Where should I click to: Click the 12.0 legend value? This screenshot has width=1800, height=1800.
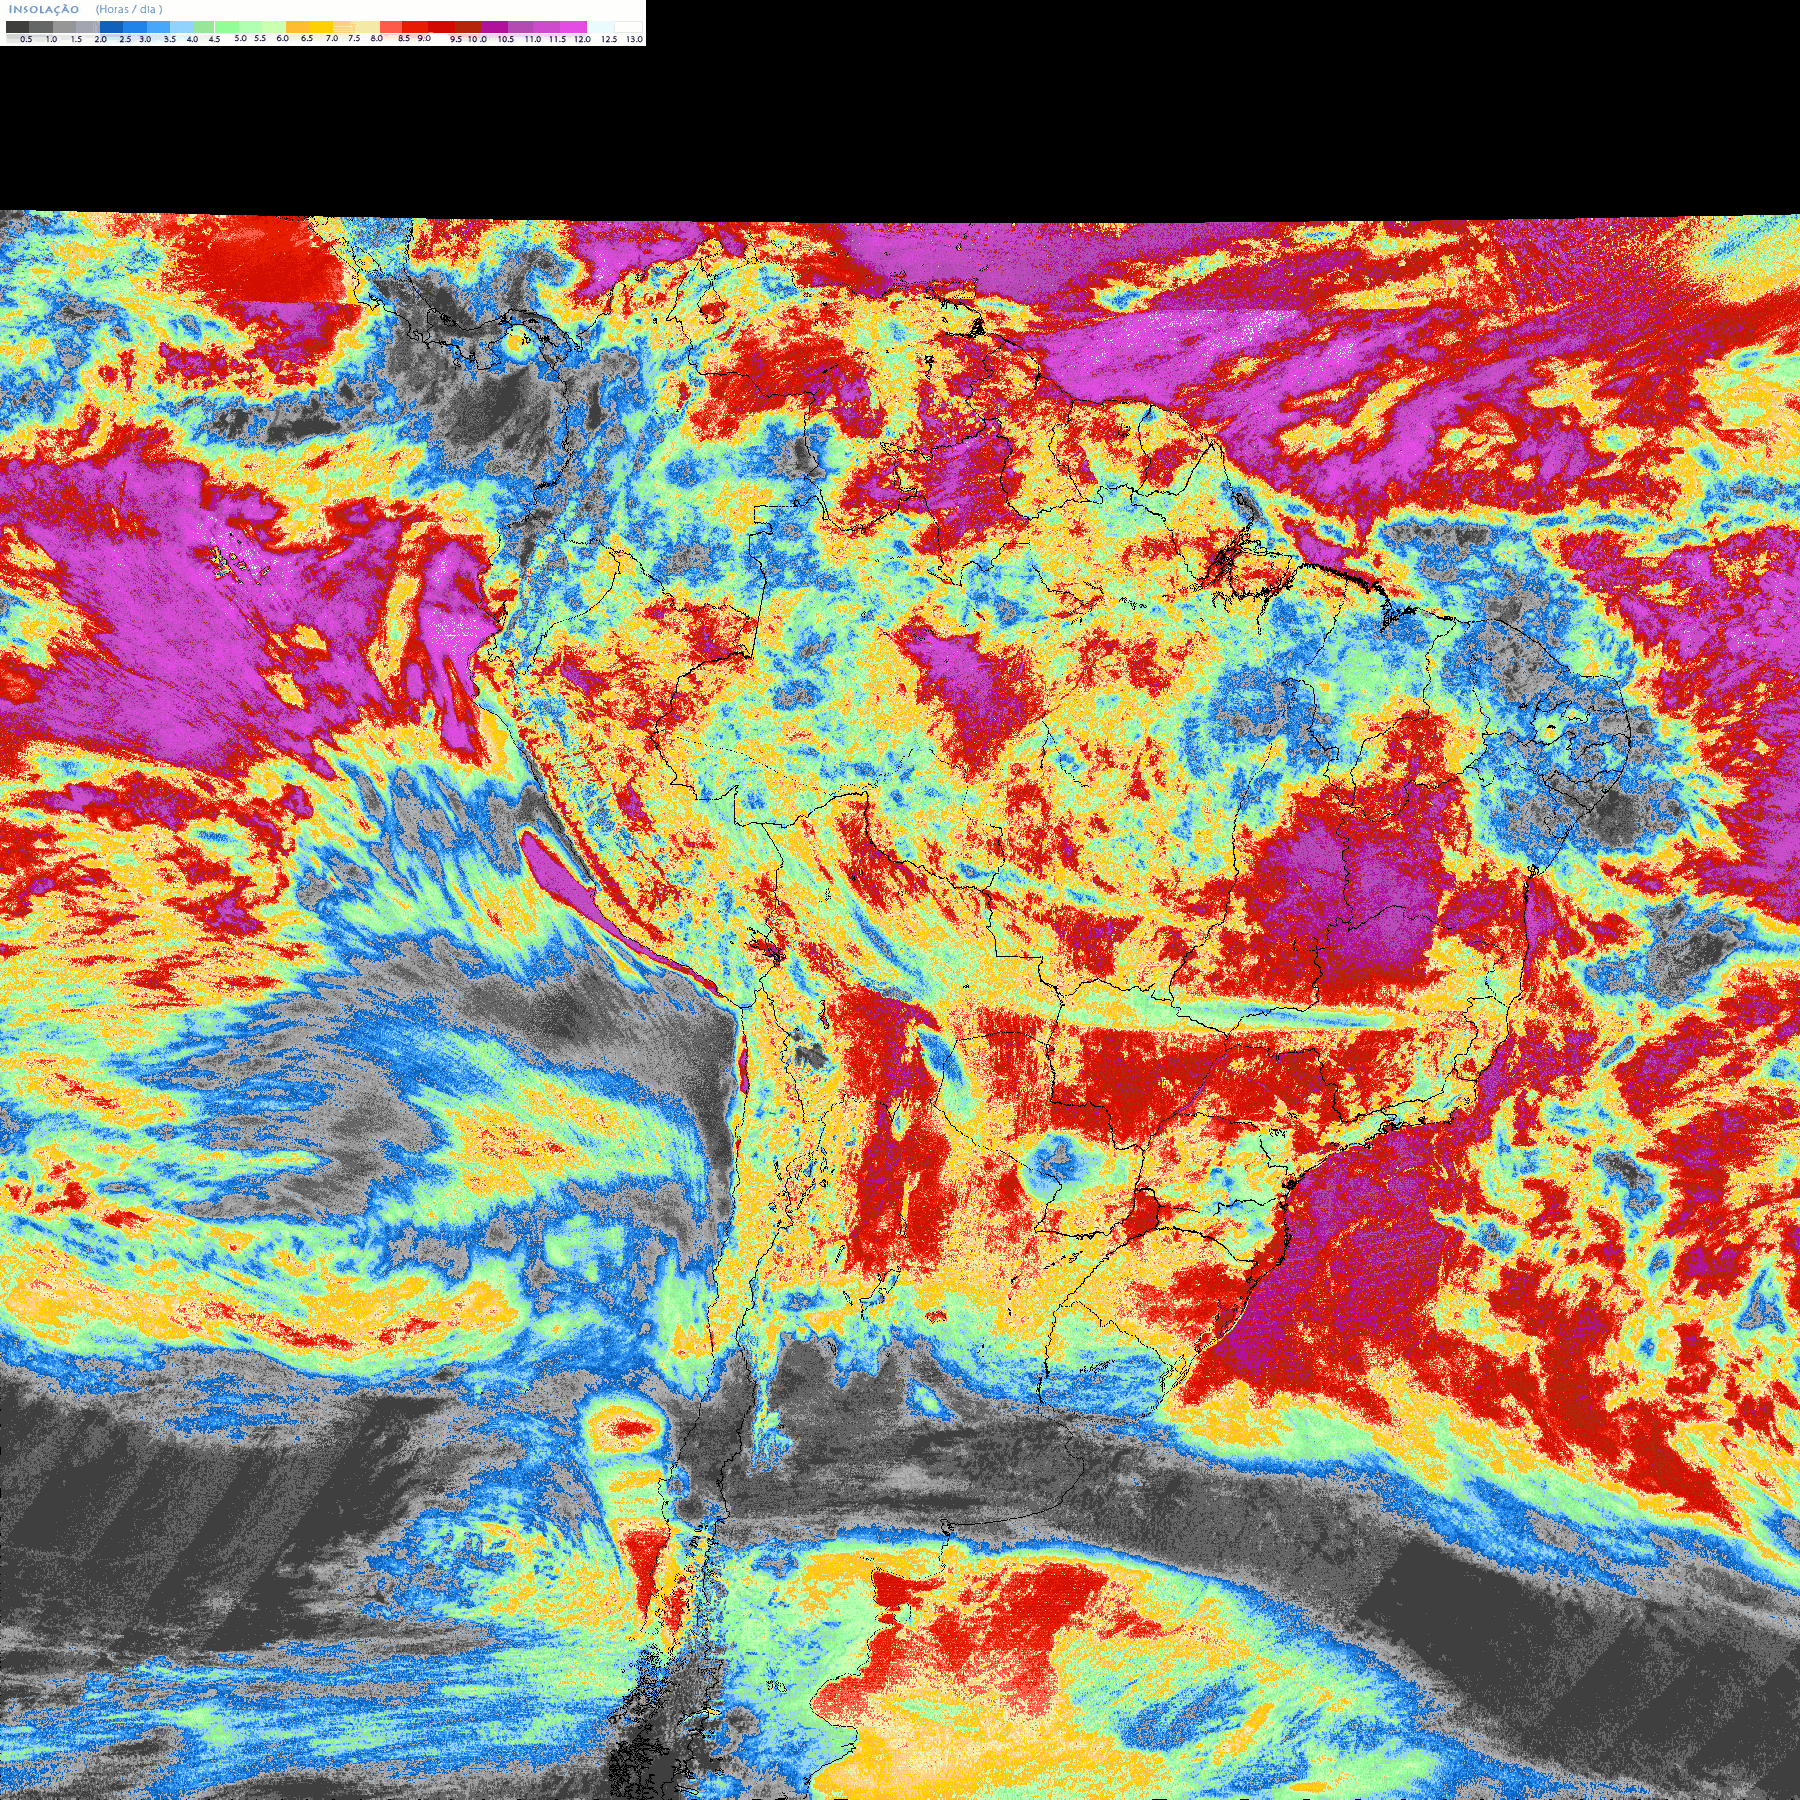pos(582,39)
